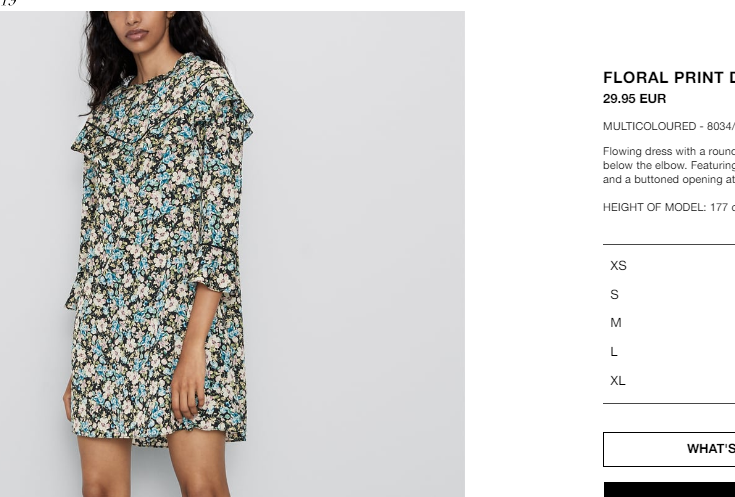Click the cropped italic text at top-left

click(8, 3)
